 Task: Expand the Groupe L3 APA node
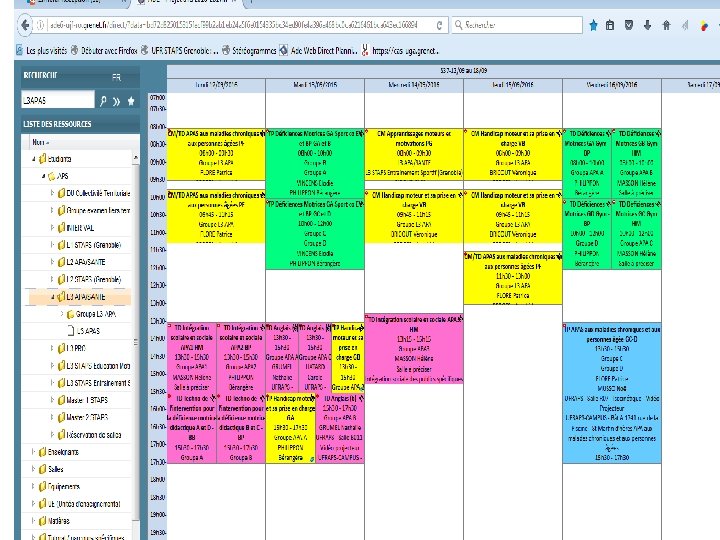pos(62,314)
